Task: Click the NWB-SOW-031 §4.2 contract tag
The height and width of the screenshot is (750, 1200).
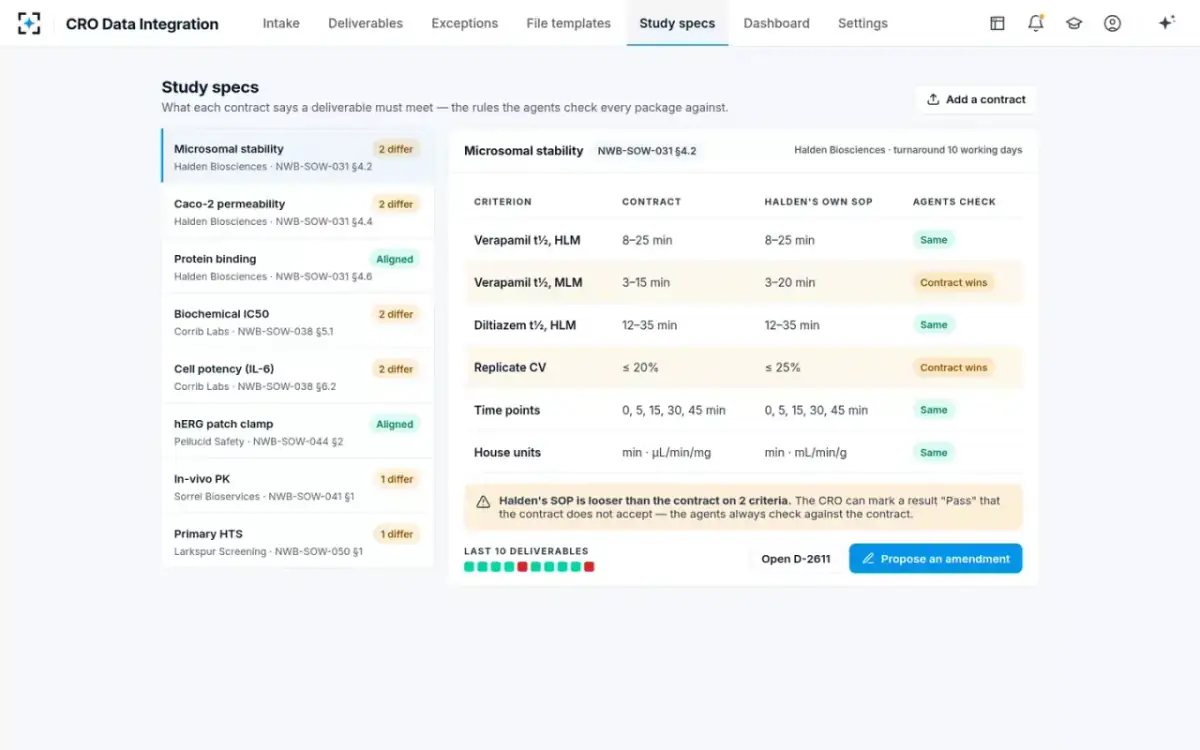Action: [x=646, y=151]
